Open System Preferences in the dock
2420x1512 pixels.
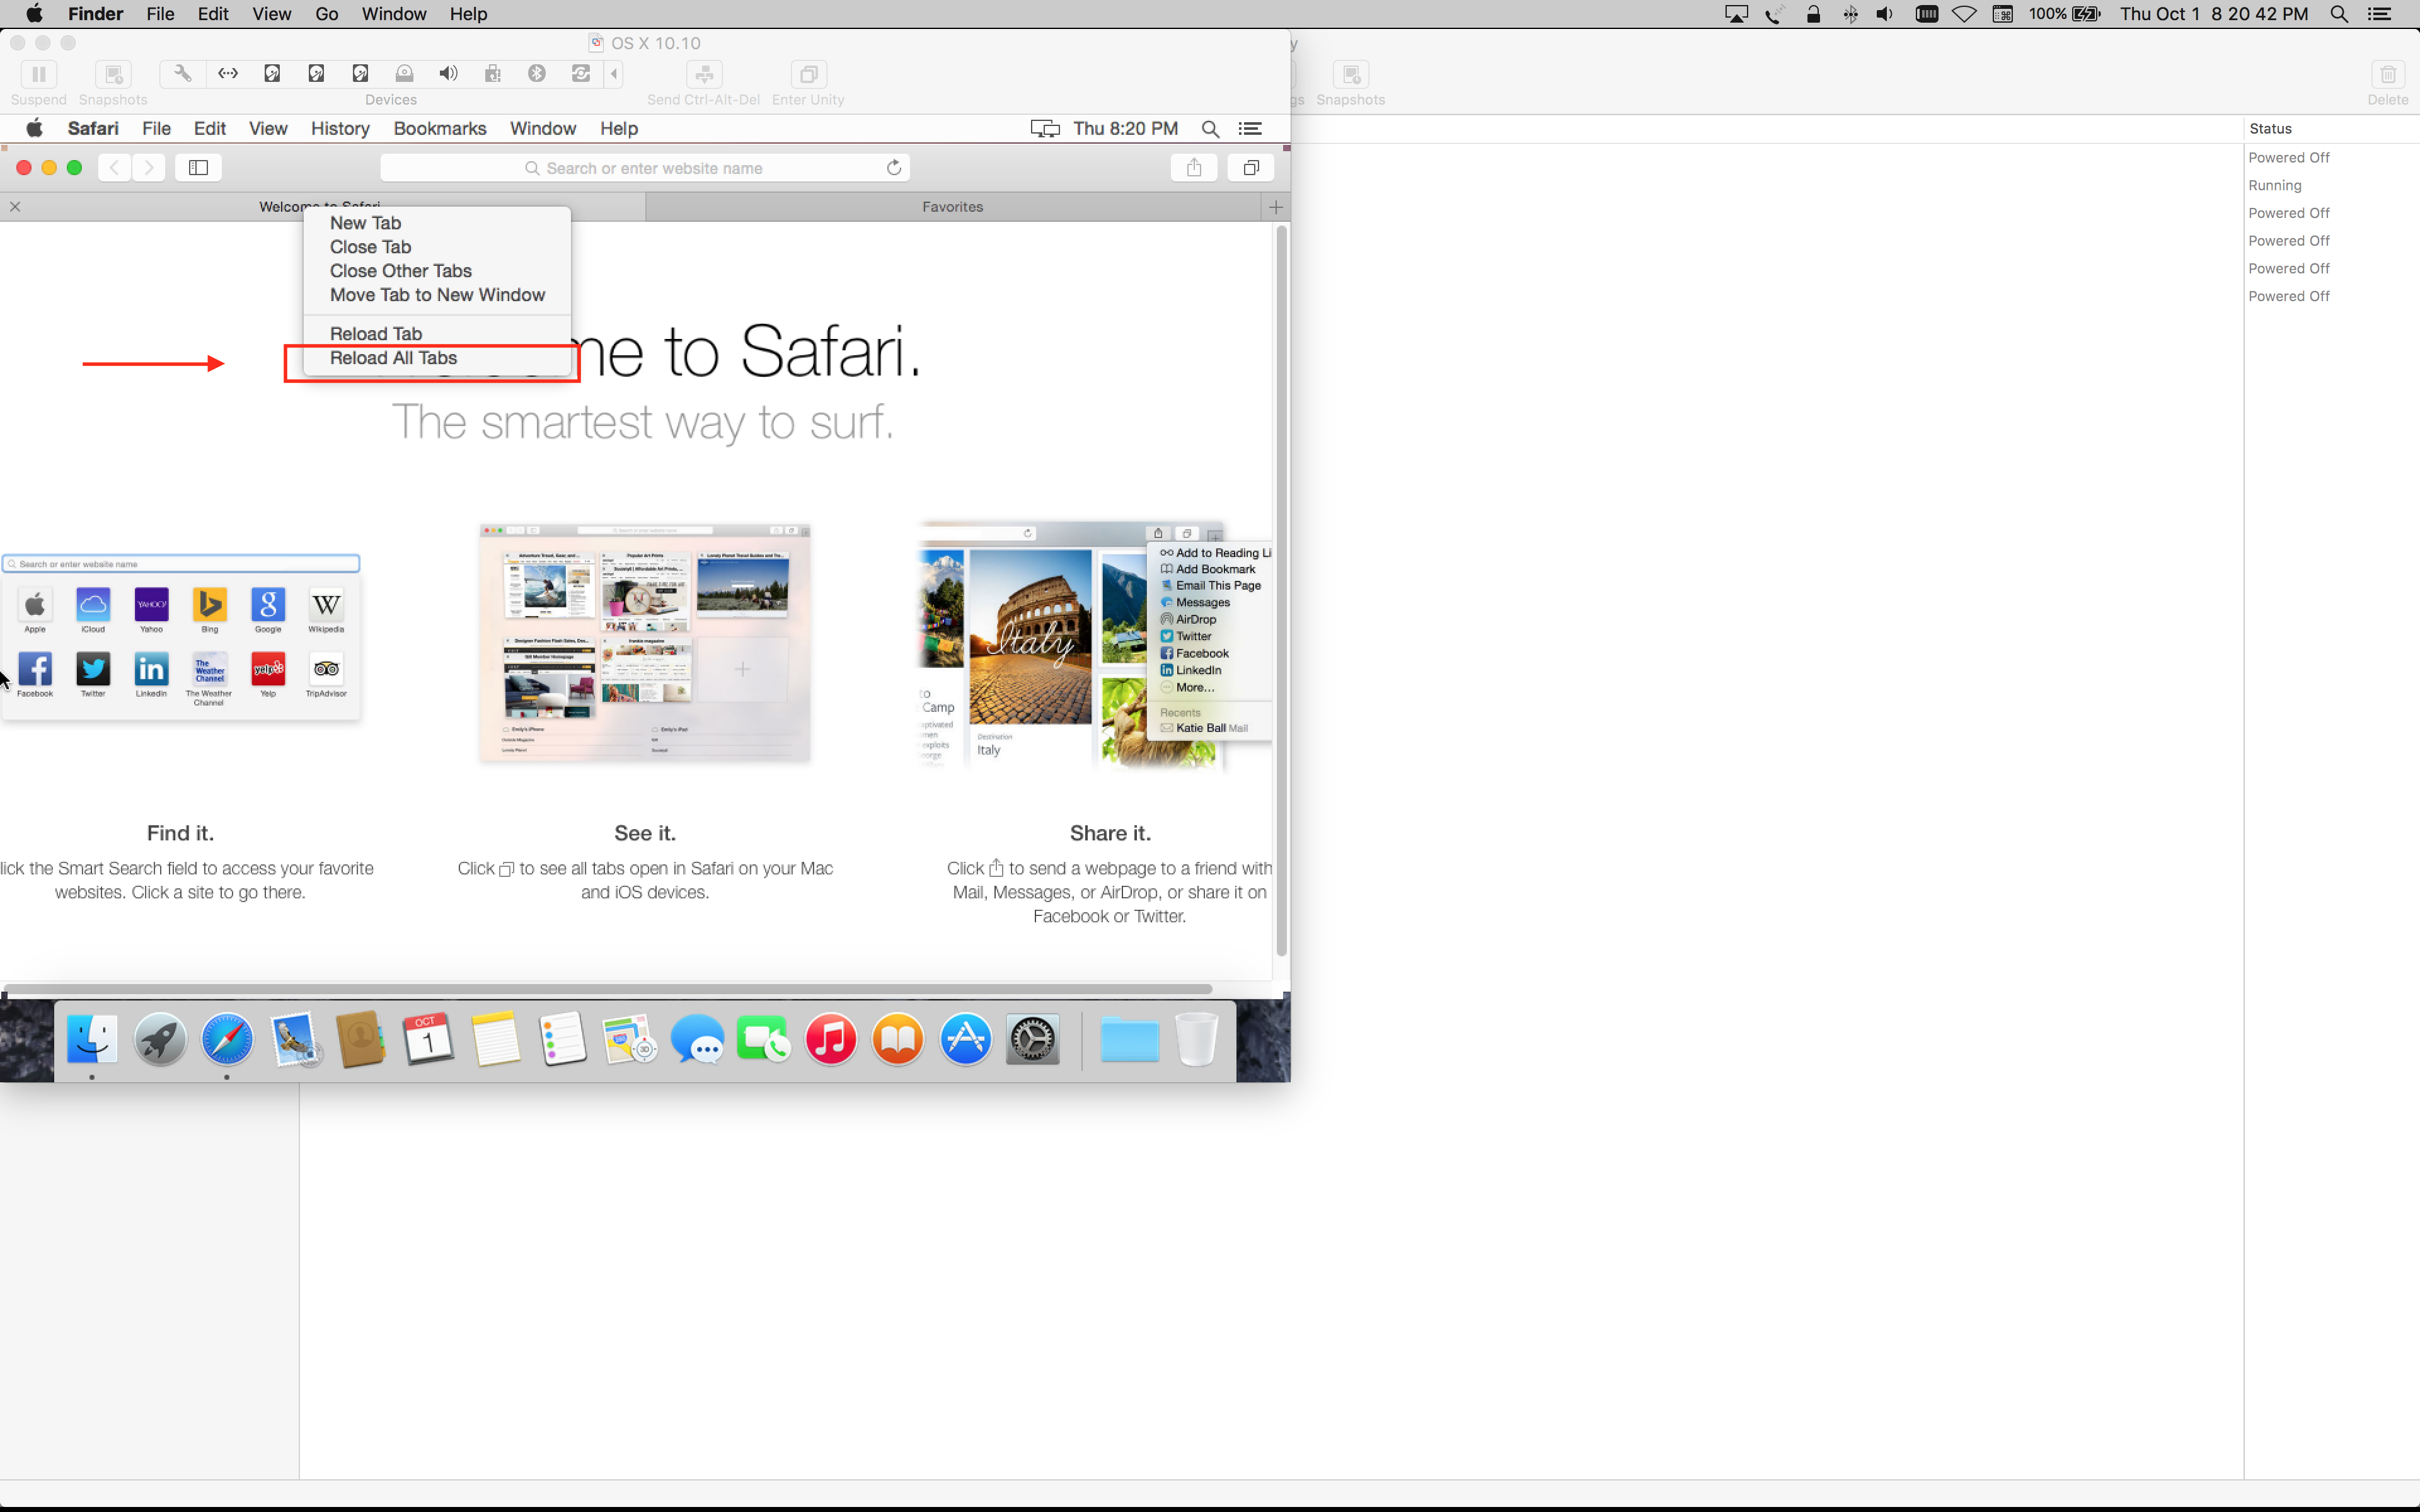pyautogui.click(x=1032, y=1040)
